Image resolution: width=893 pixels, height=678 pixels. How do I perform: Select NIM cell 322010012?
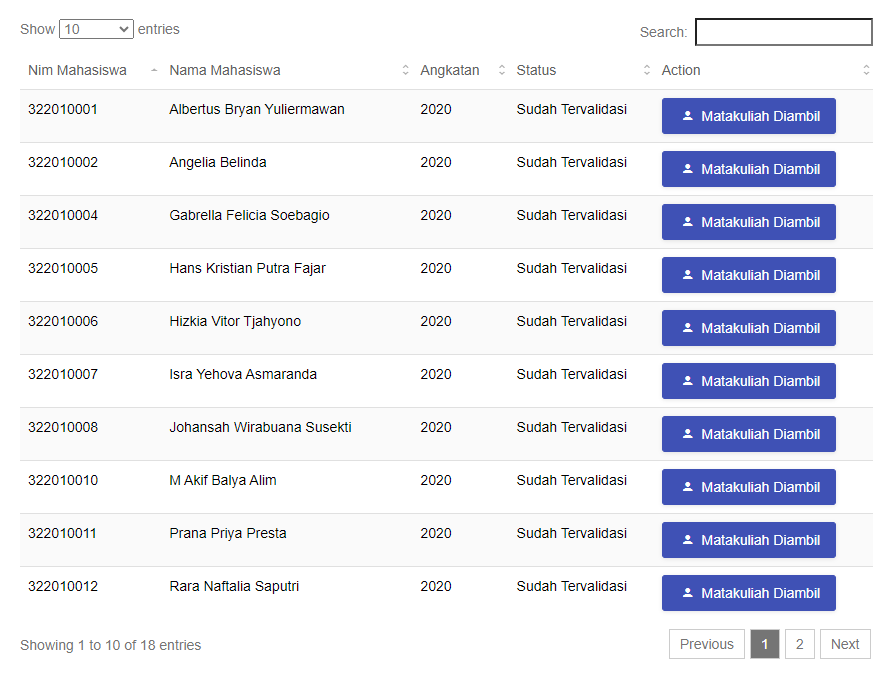(x=63, y=586)
